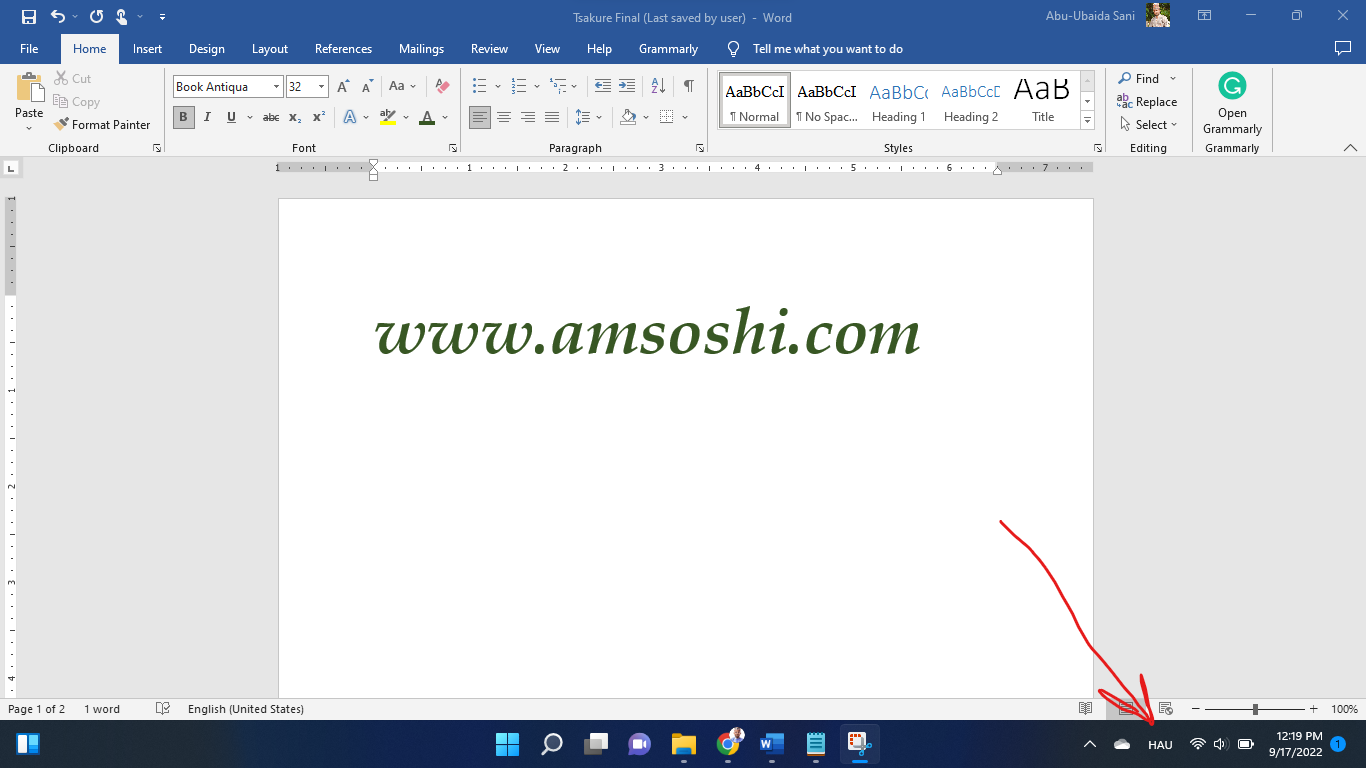This screenshot has height=768, width=1366.
Task: Undo the last action
Action: (x=57, y=17)
